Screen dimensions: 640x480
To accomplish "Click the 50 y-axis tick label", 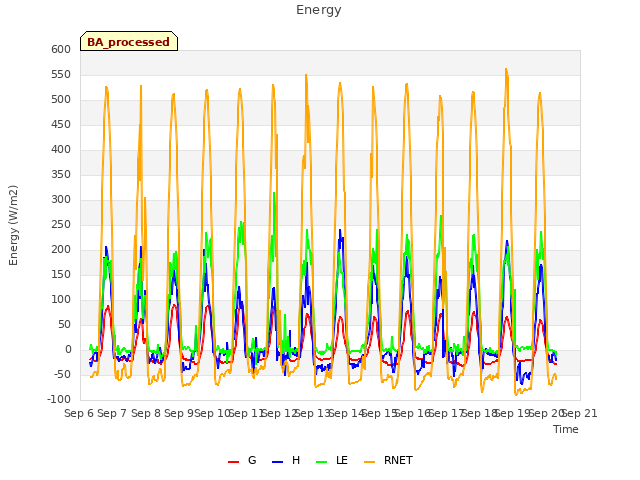I will point(64,325).
